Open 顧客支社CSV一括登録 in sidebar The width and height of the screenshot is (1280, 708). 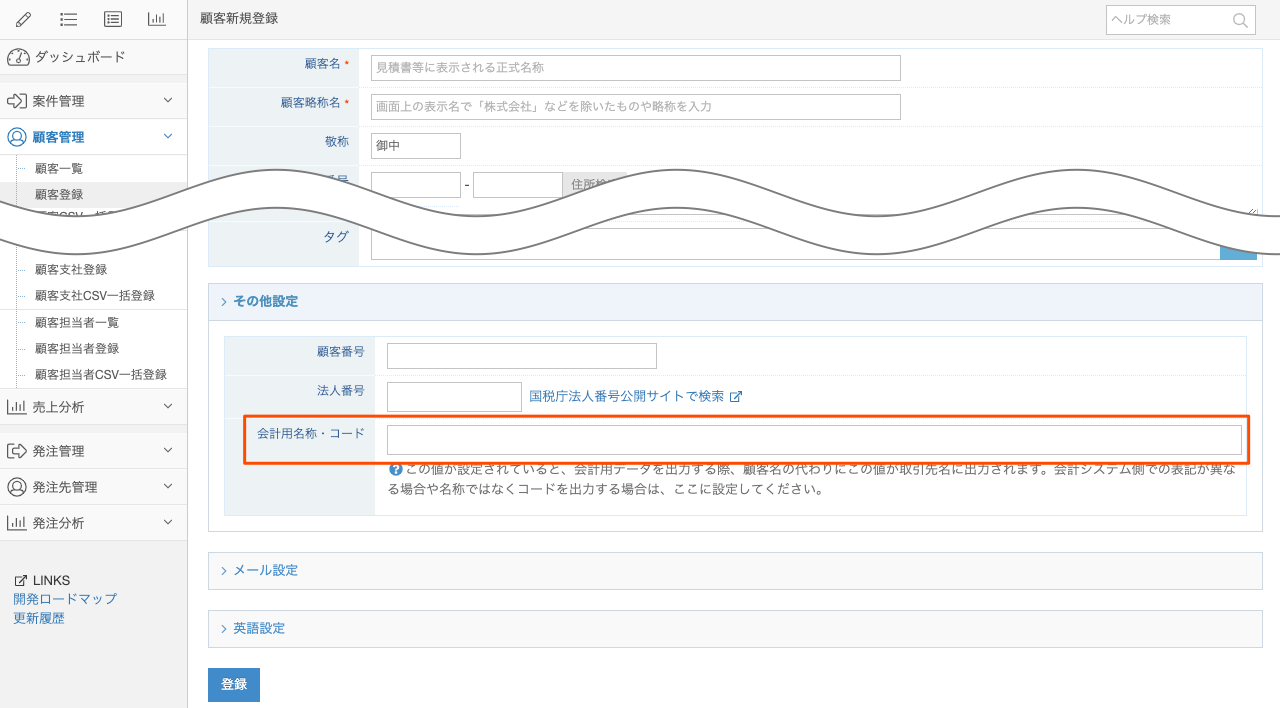click(x=95, y=296)
